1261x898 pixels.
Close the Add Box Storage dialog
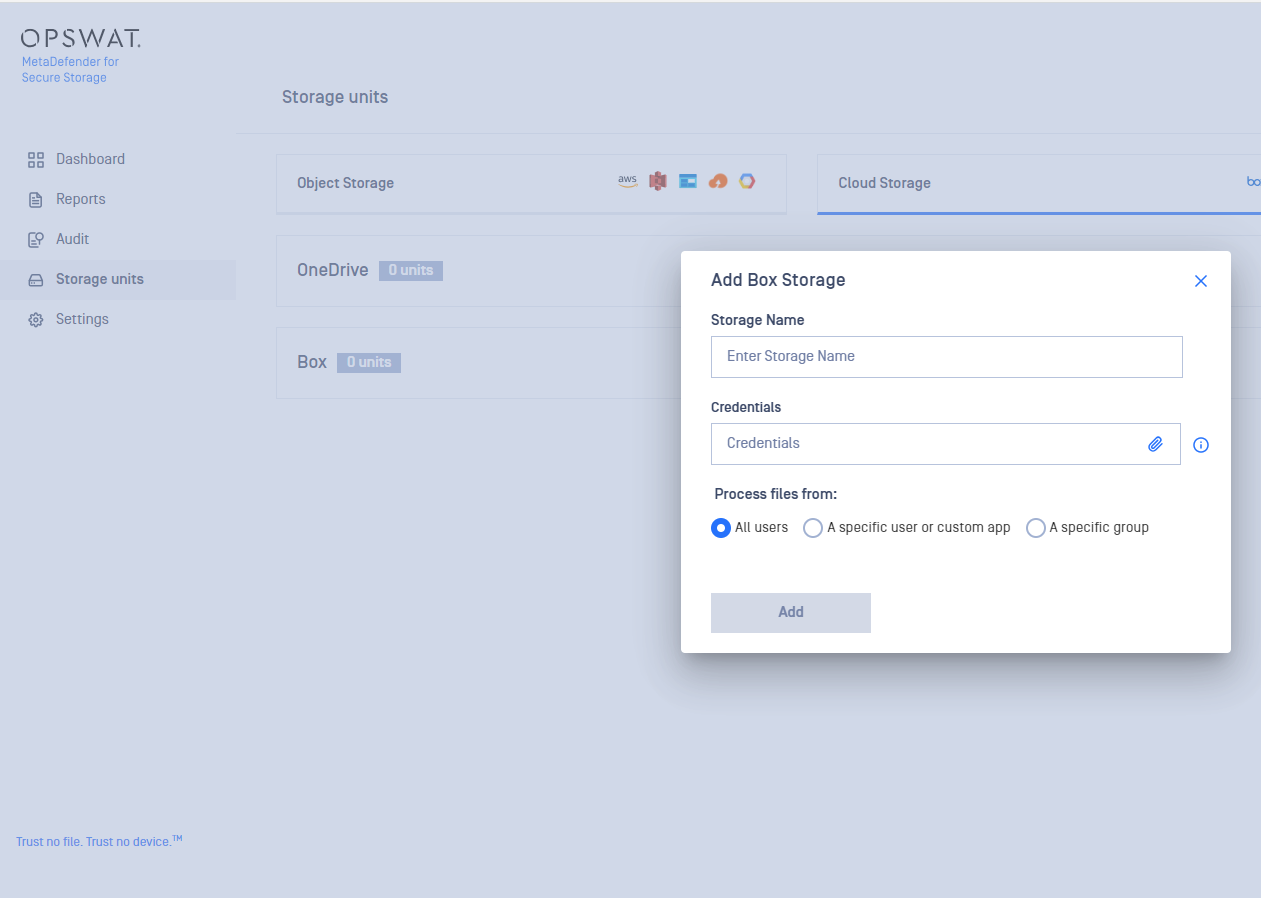point(1201,281)
